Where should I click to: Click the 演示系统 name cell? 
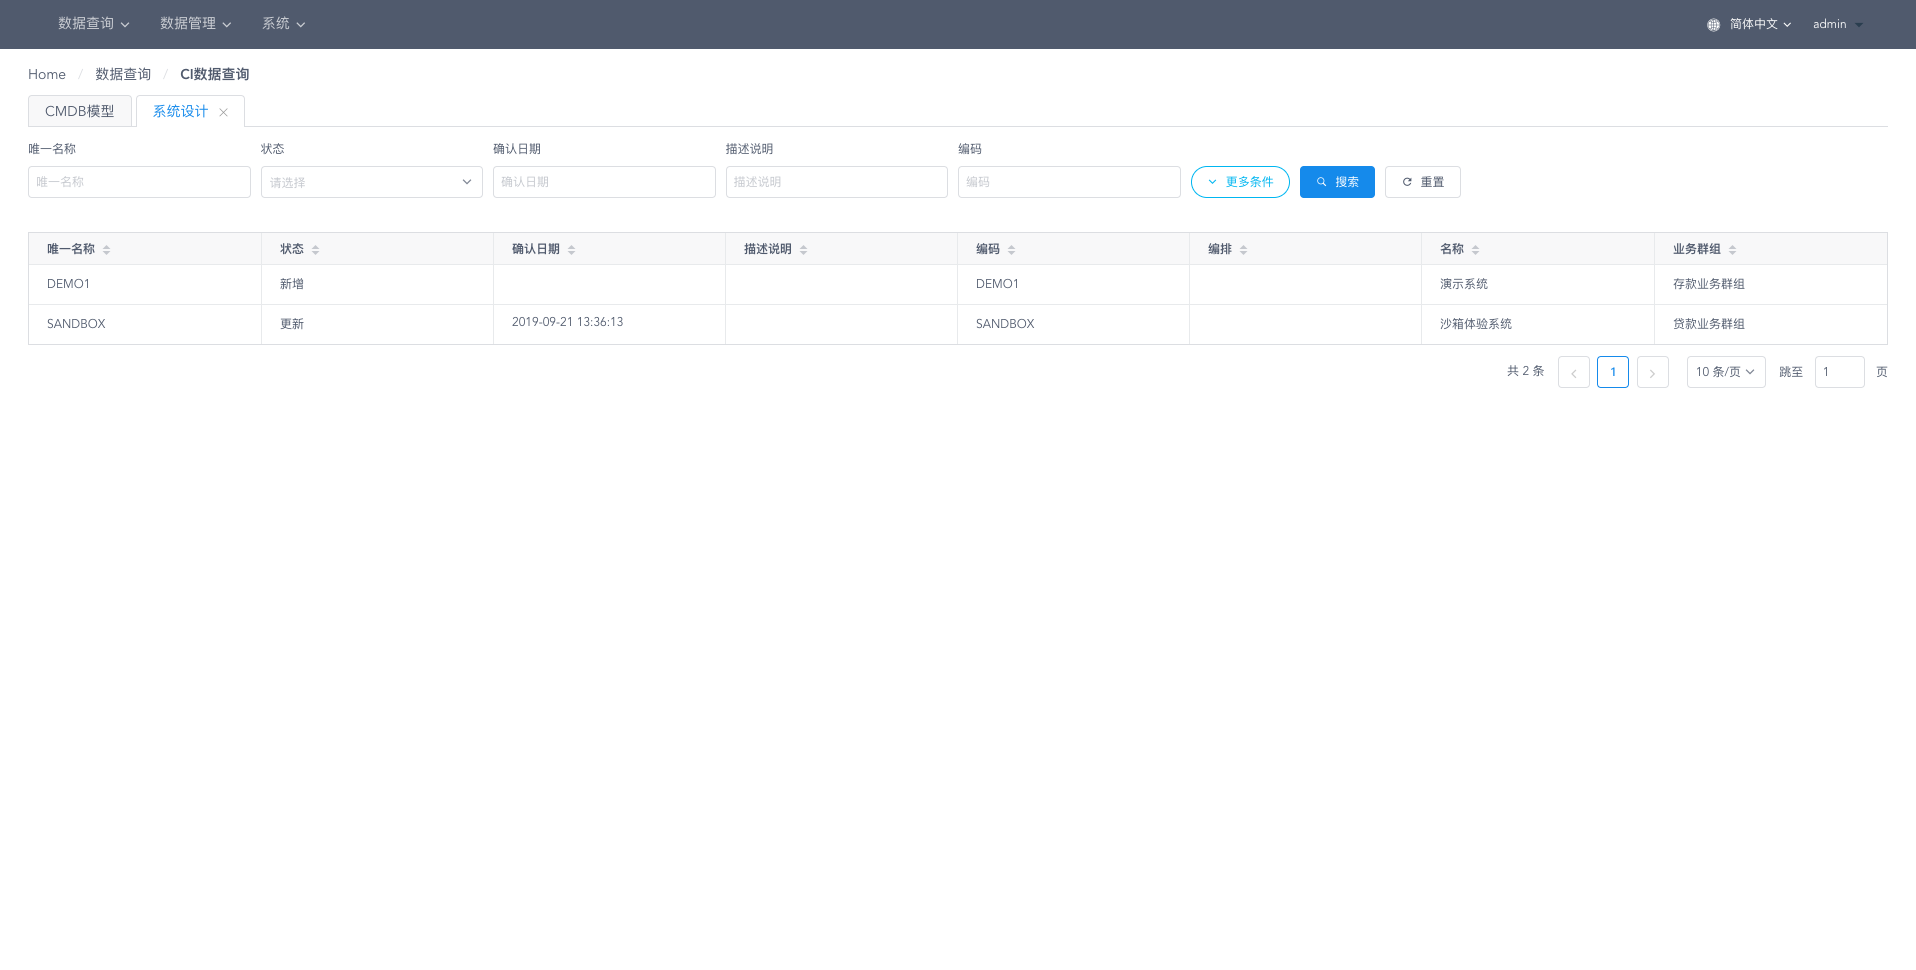point(1538,284)
